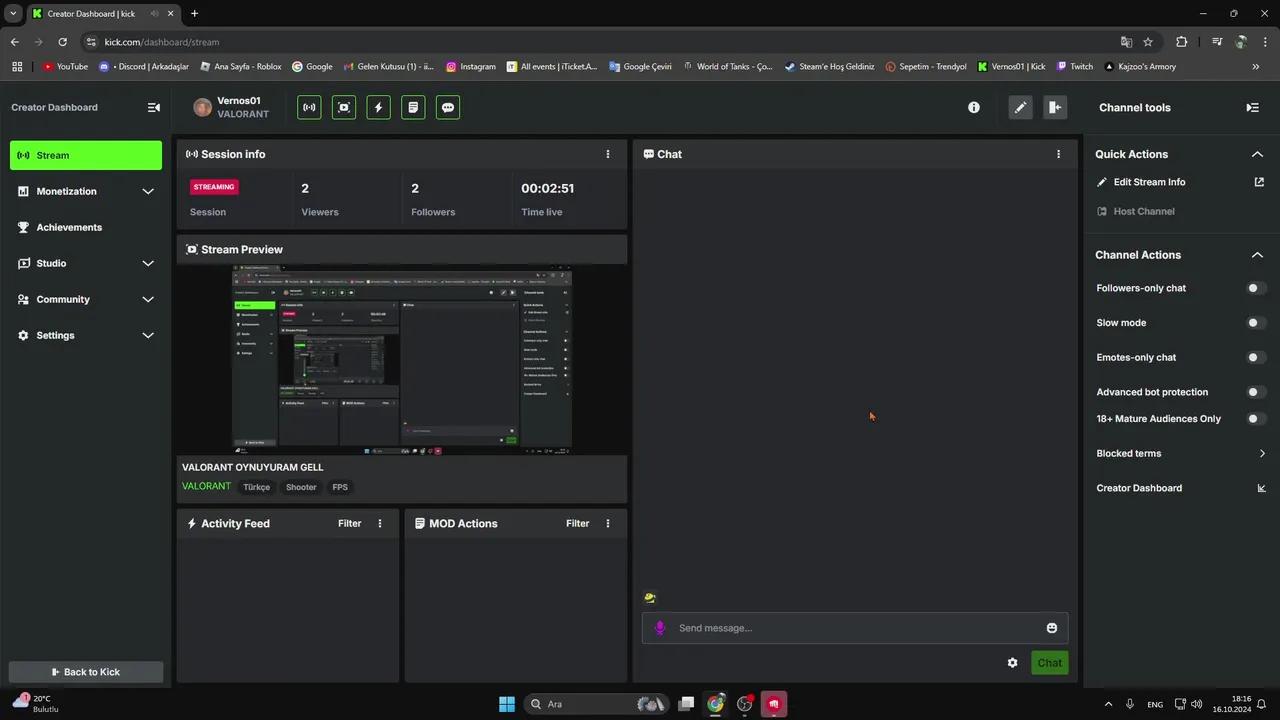Open the info icon in header
The image size is (1280, 720).
pyautogui.click(x=974, y=107)
